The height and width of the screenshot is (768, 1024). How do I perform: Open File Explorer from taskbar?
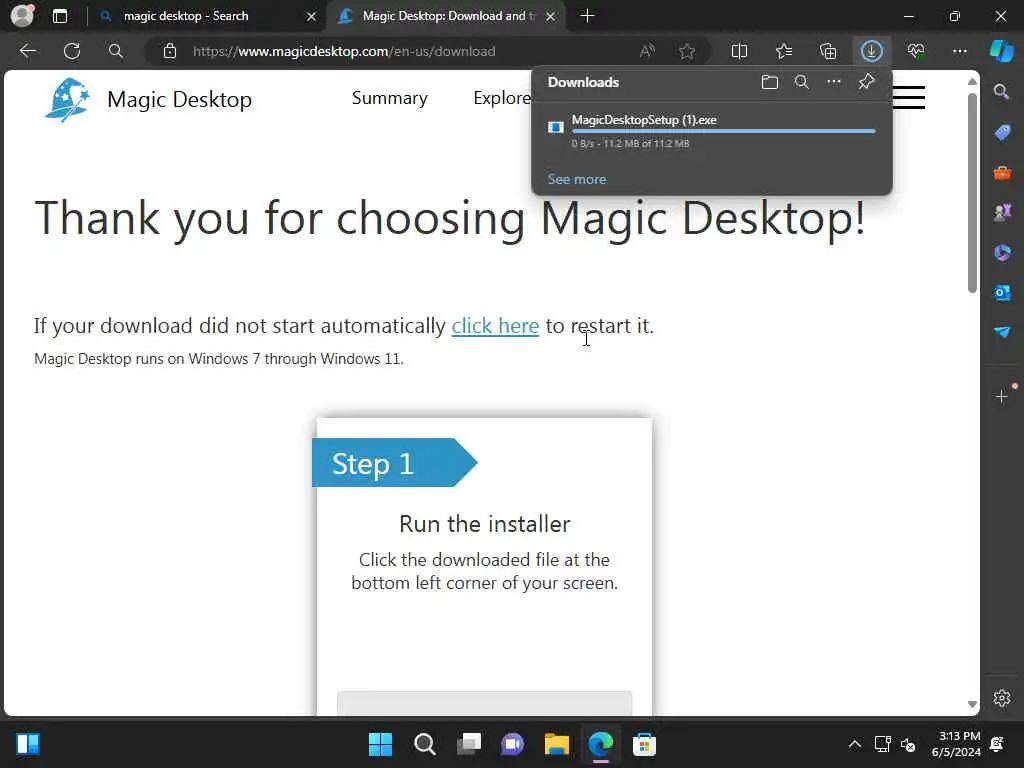click(x=556, y=744)
